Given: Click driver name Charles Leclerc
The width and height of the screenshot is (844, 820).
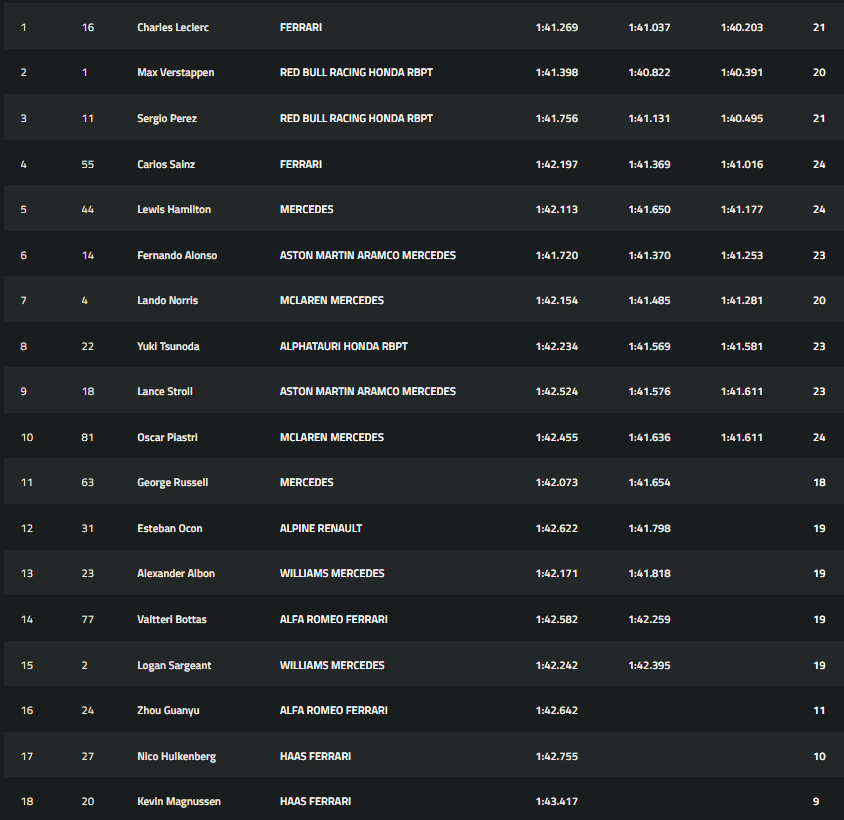Looking at the screenshot, I should (174, 27).
